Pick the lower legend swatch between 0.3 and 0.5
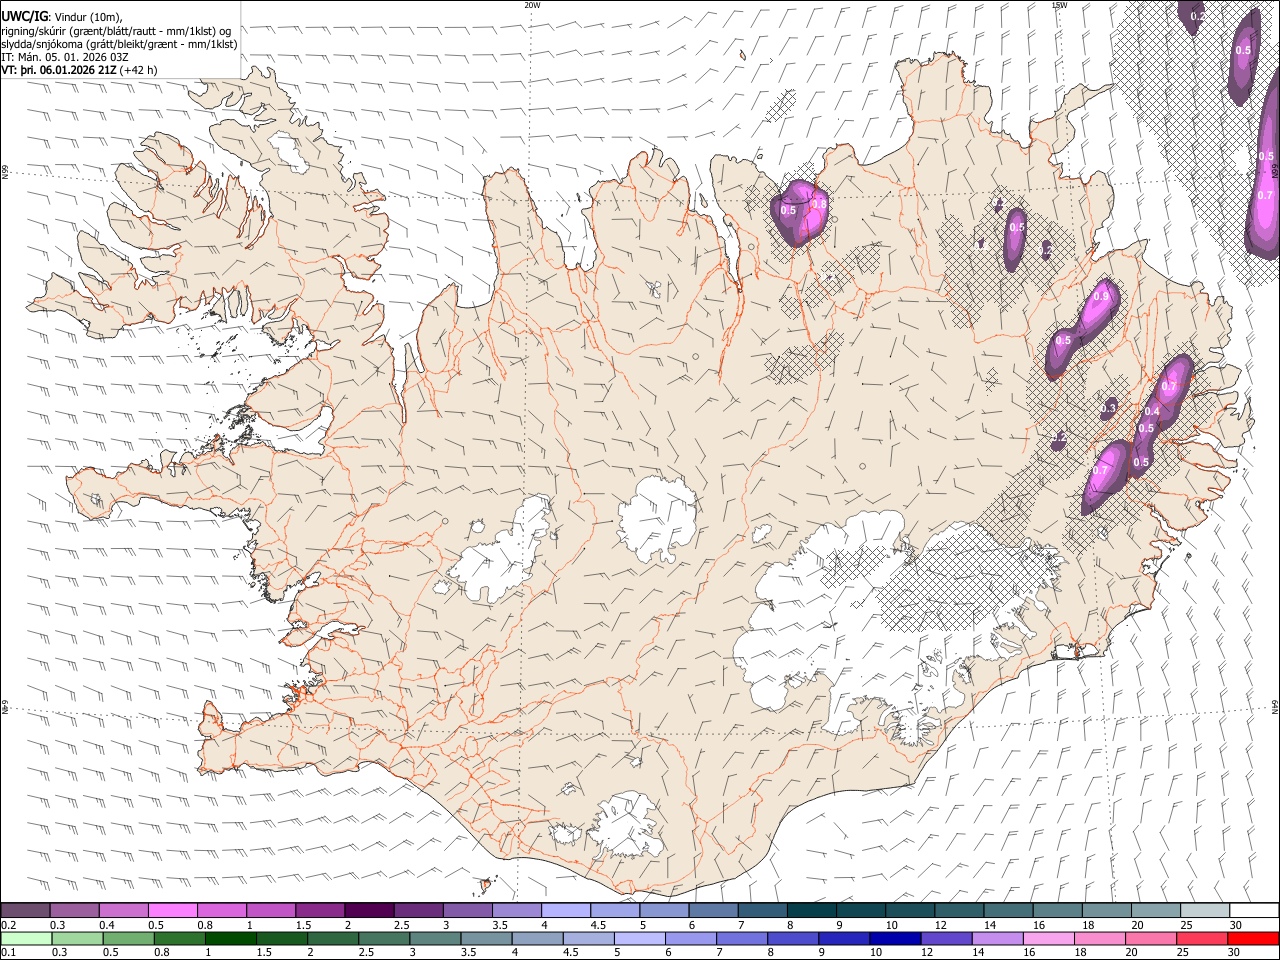 77,938
